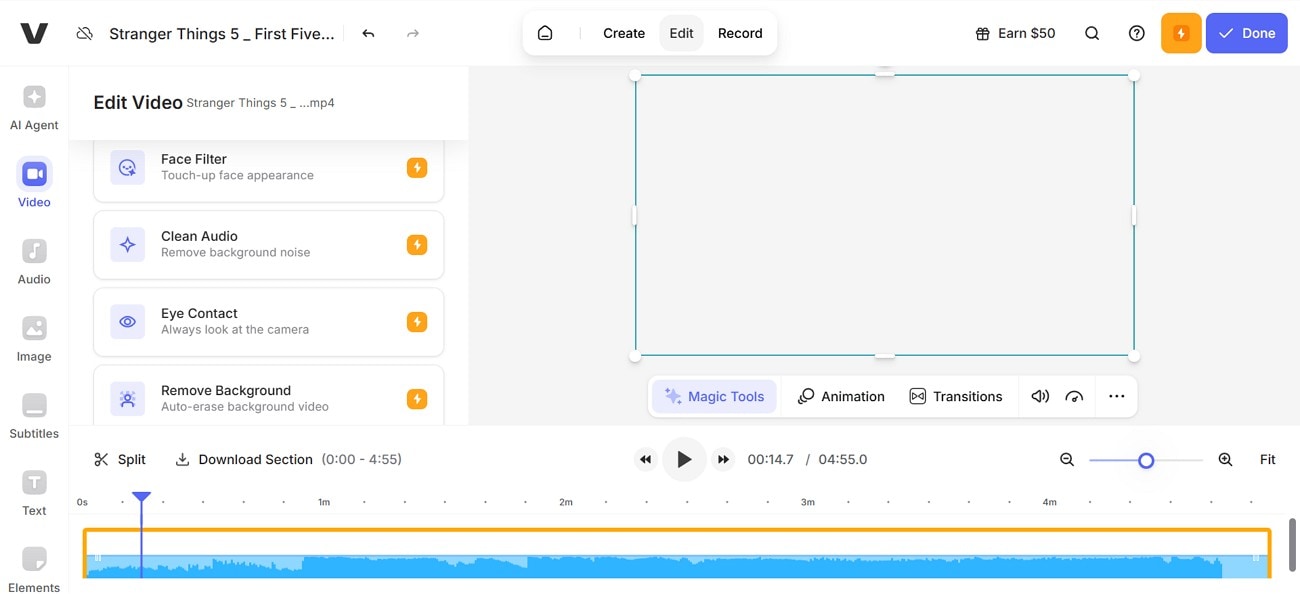Open the Audio panel
This screenshot has width=1300, height=594.
pyautogui.click(x=33, y=260)
